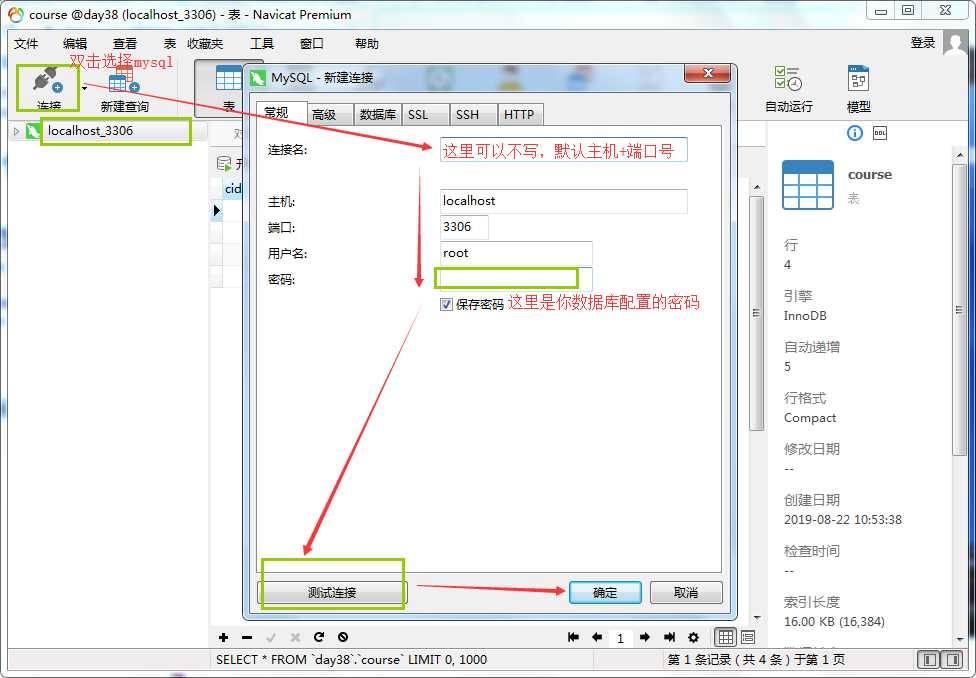Click the page number field showing 1
976x678 pixels.
pyautogui.click(x=621, y=638)
